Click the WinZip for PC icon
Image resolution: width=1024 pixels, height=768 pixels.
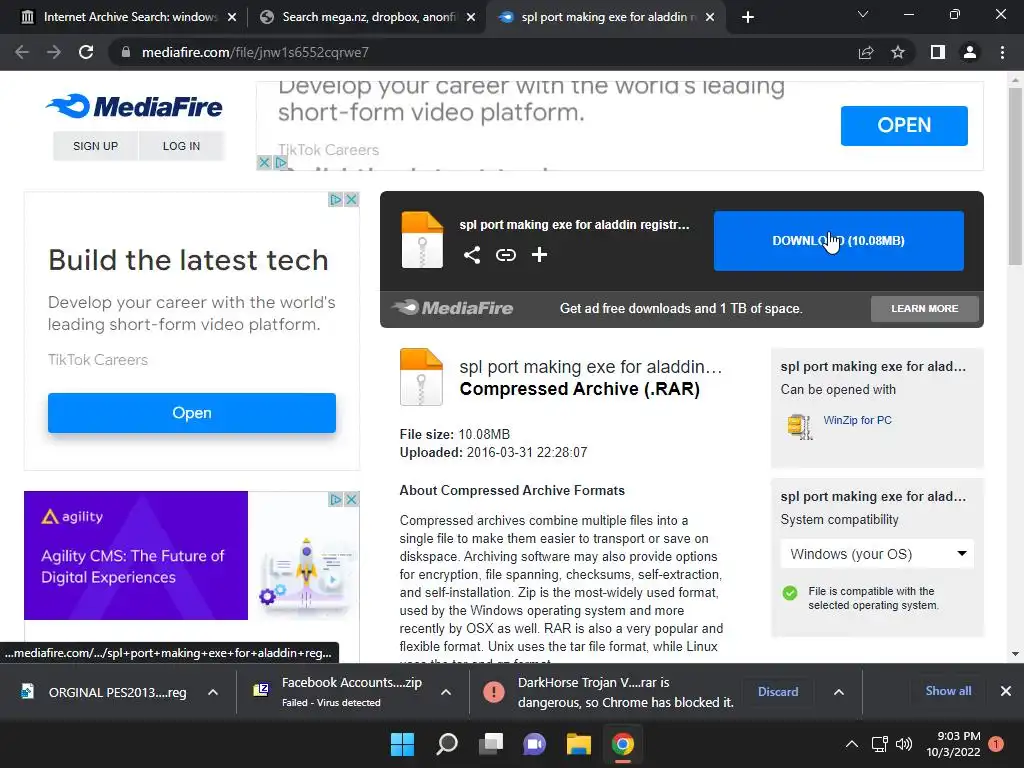click(x=799, y=427)
